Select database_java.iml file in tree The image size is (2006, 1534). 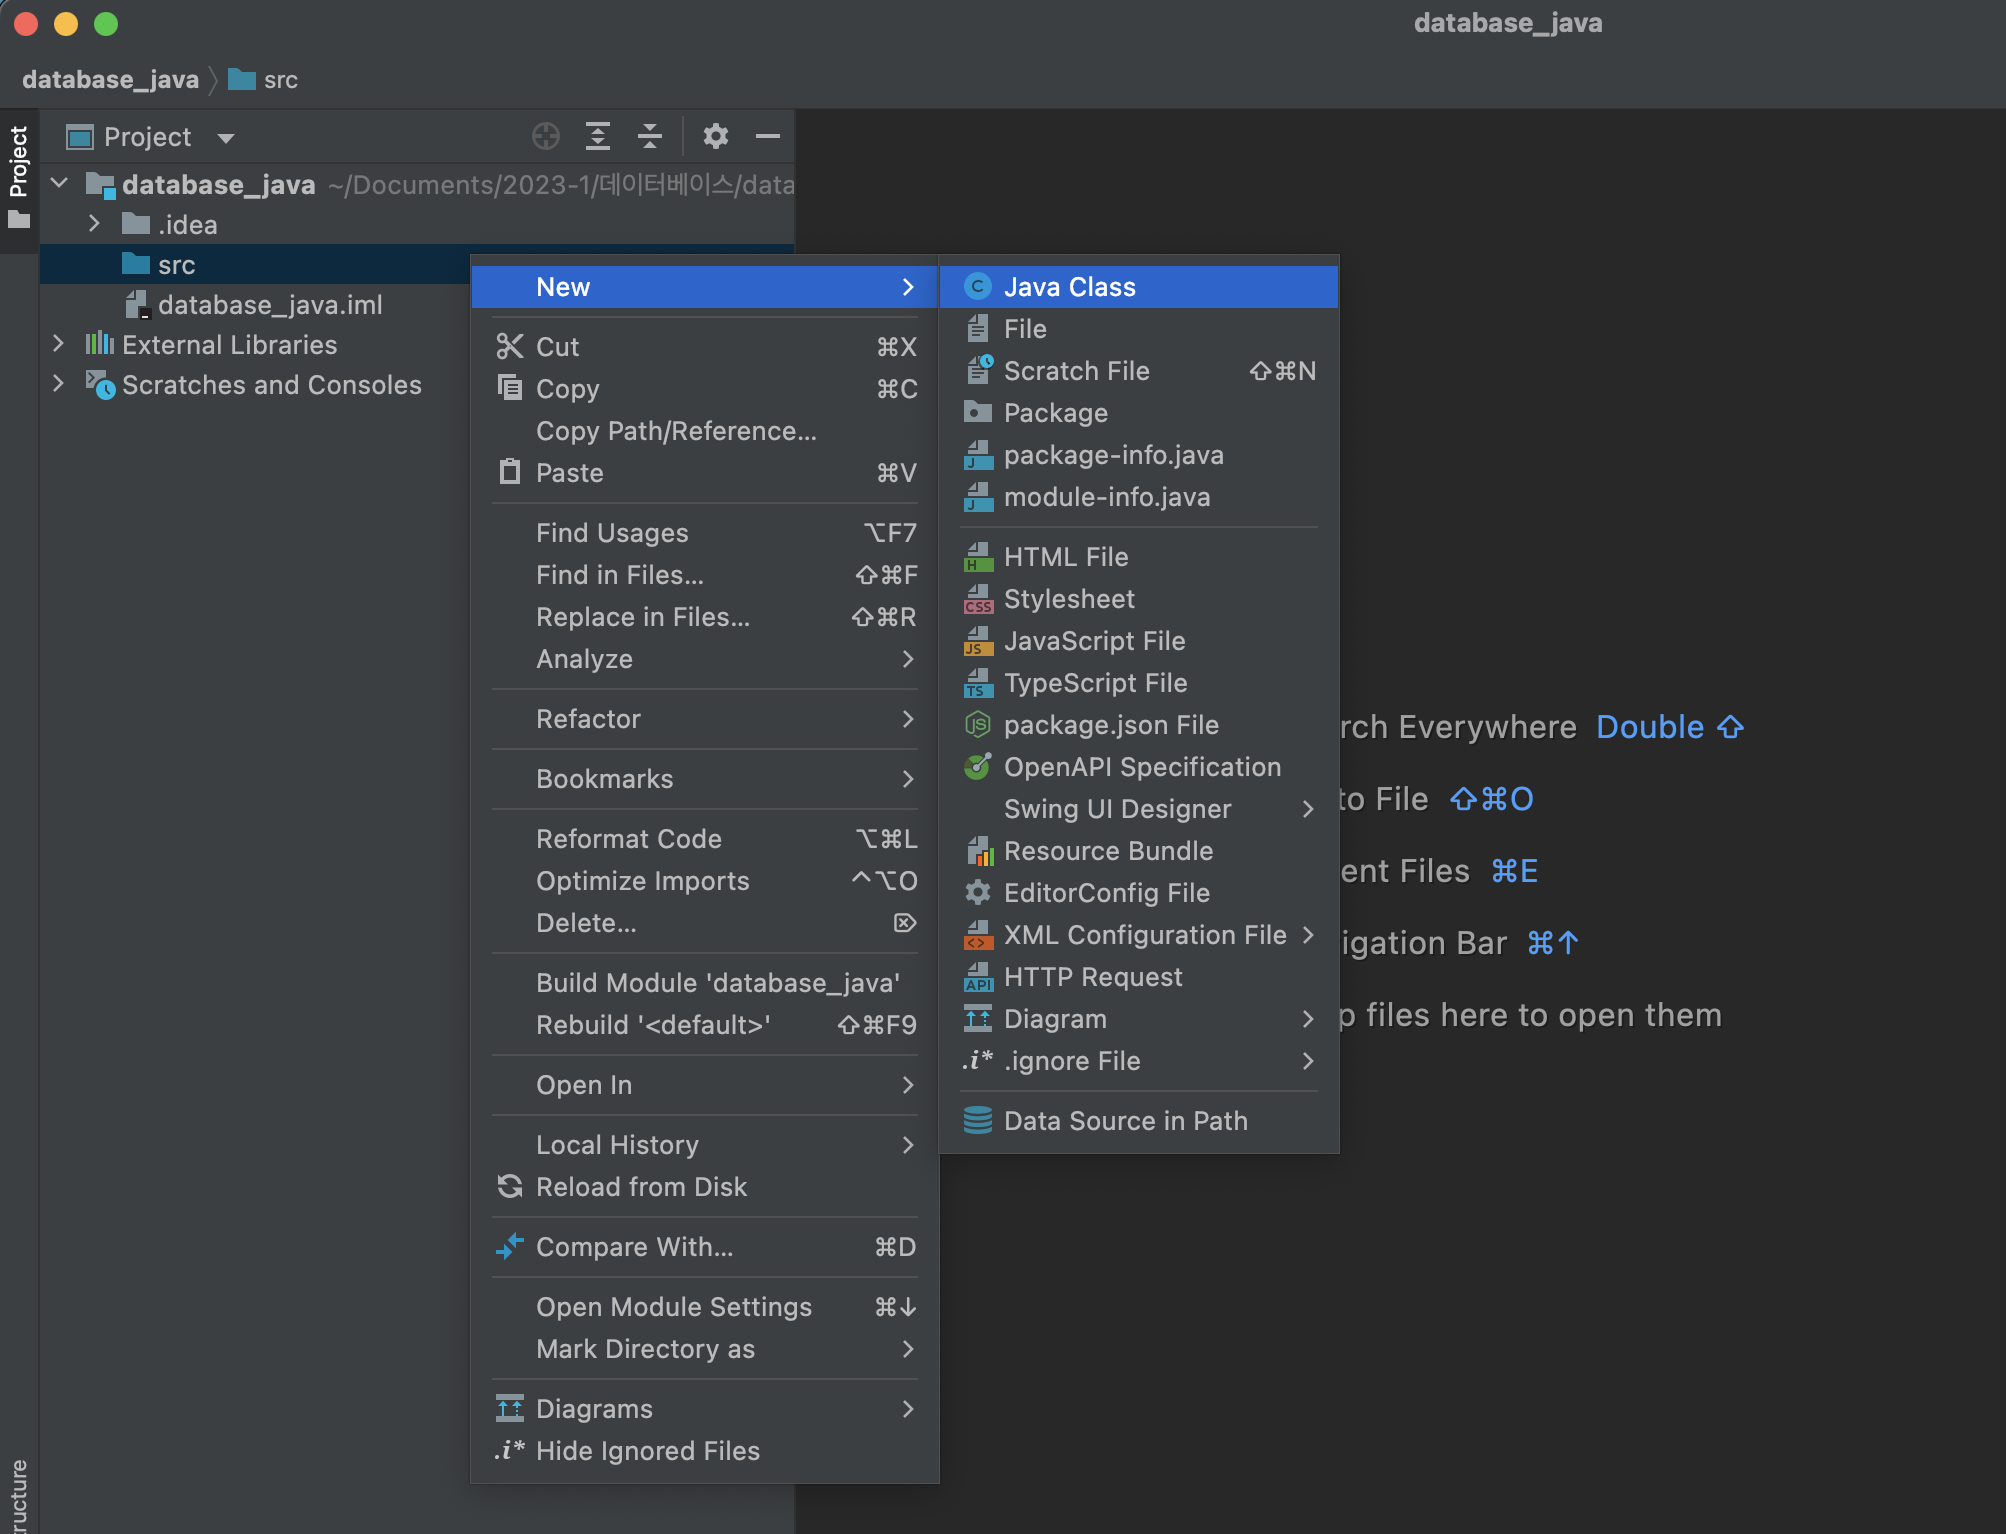coord(269,305)
